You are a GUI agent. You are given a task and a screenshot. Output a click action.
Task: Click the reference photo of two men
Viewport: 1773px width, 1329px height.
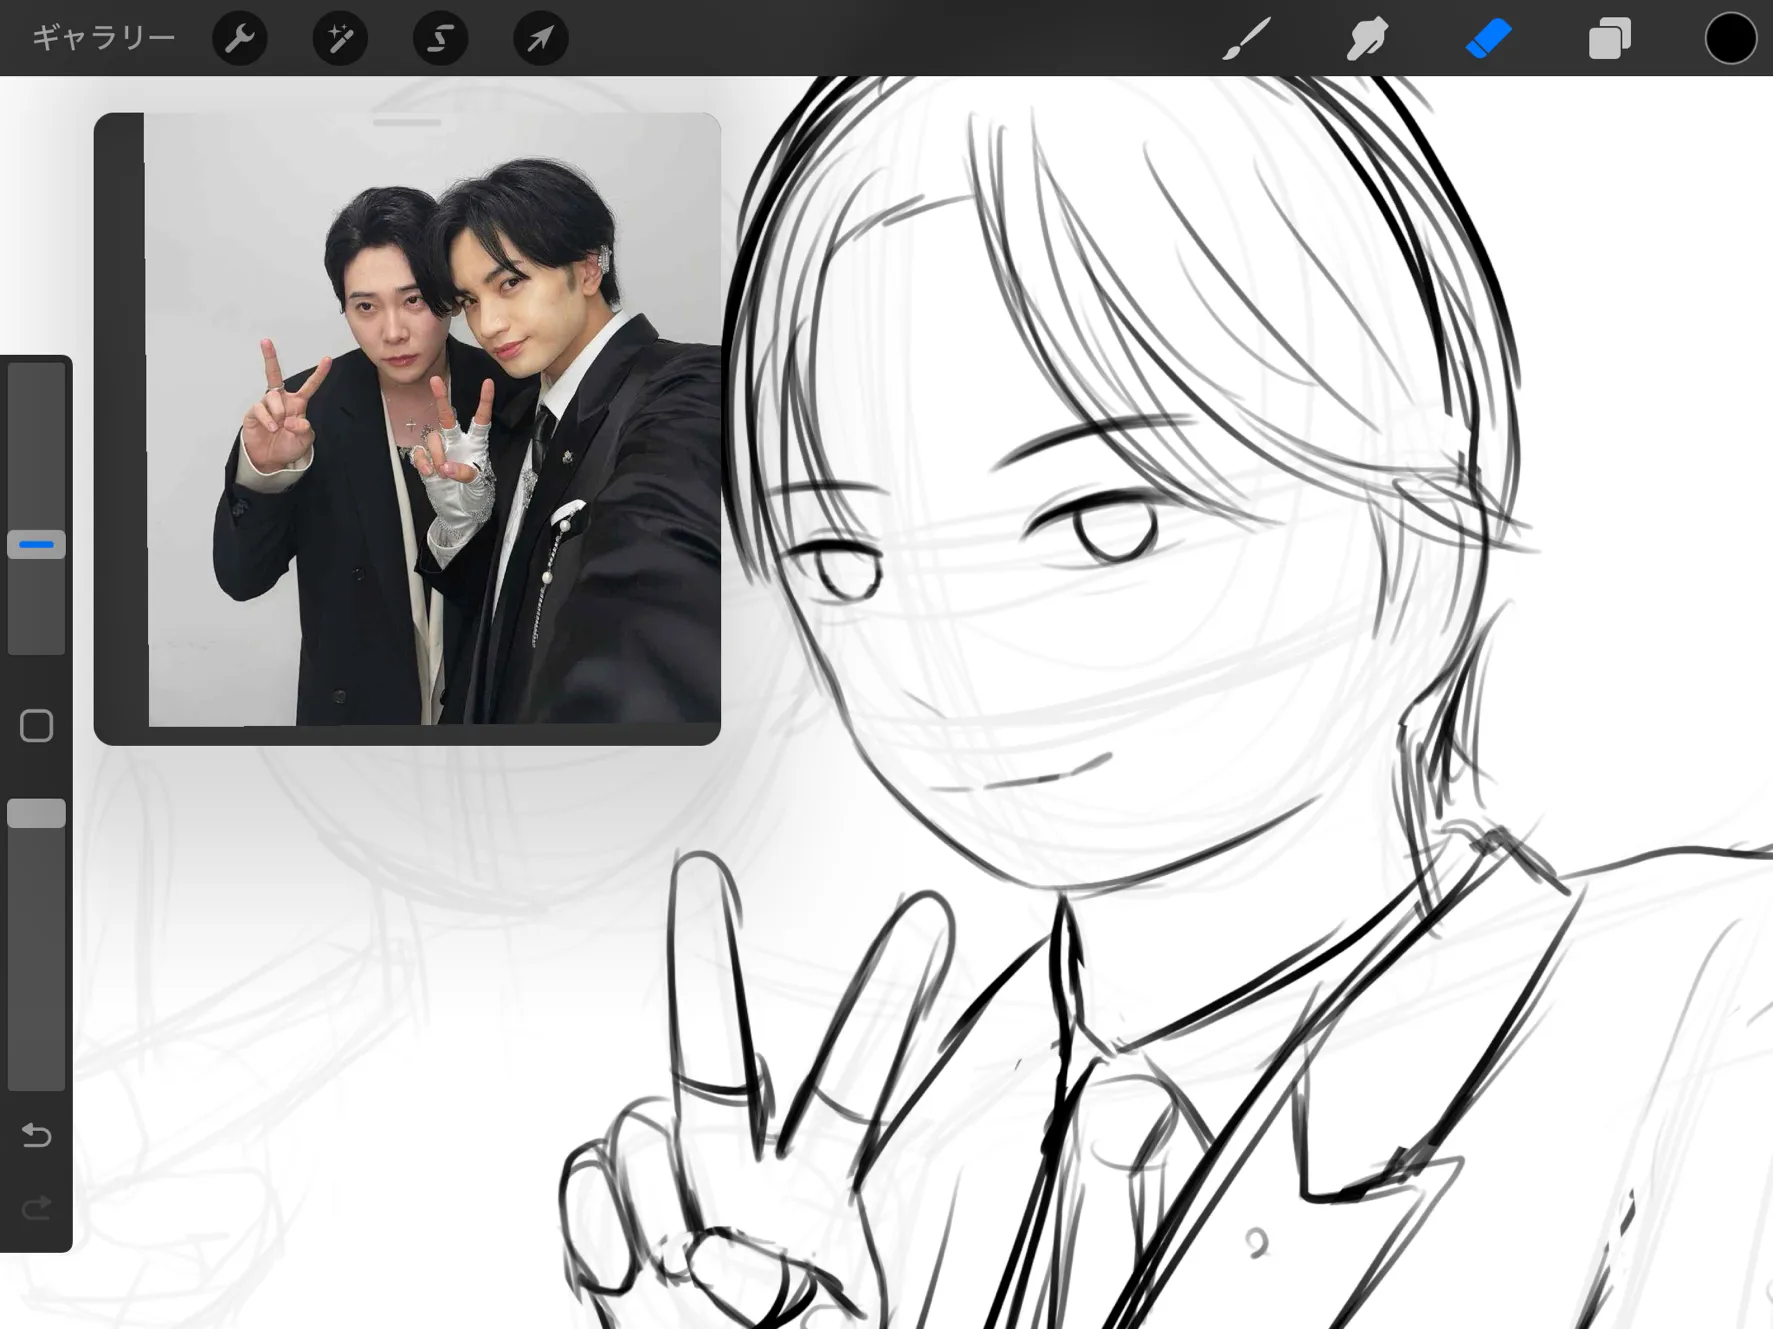click(x=432, y=419)
